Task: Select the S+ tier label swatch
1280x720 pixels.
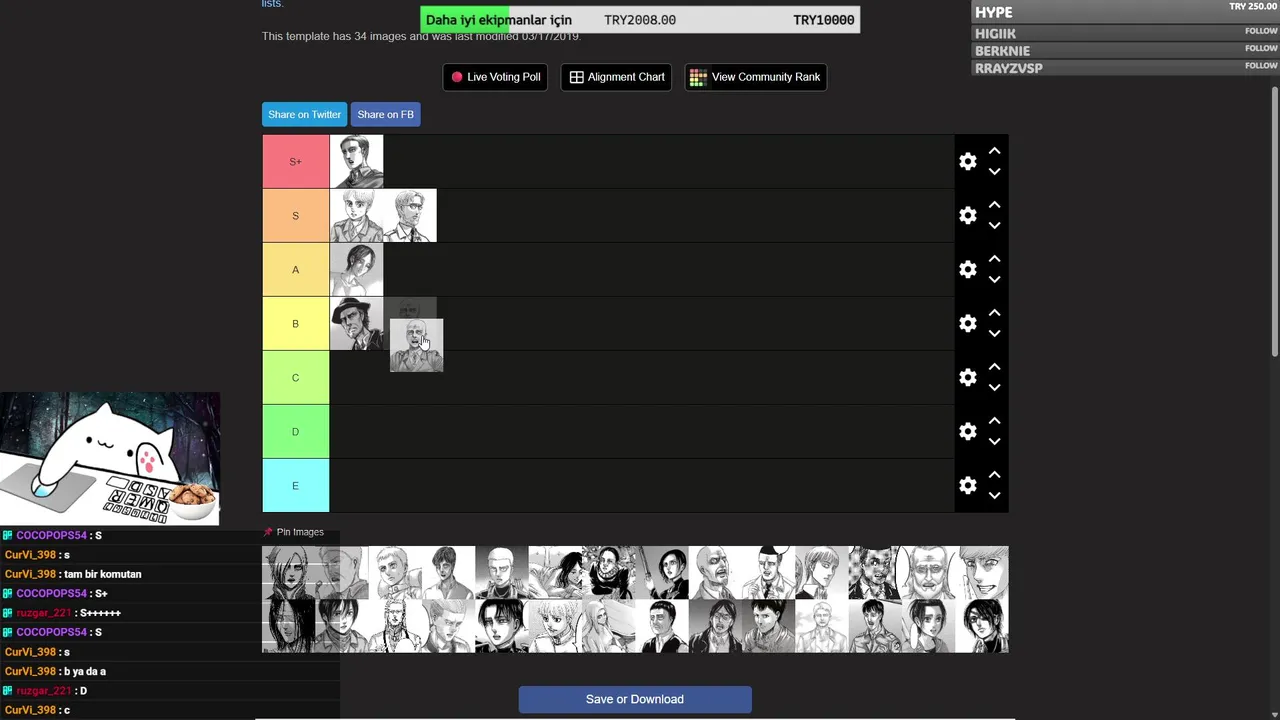Action: pyautogui.click(x=295, y=161)
